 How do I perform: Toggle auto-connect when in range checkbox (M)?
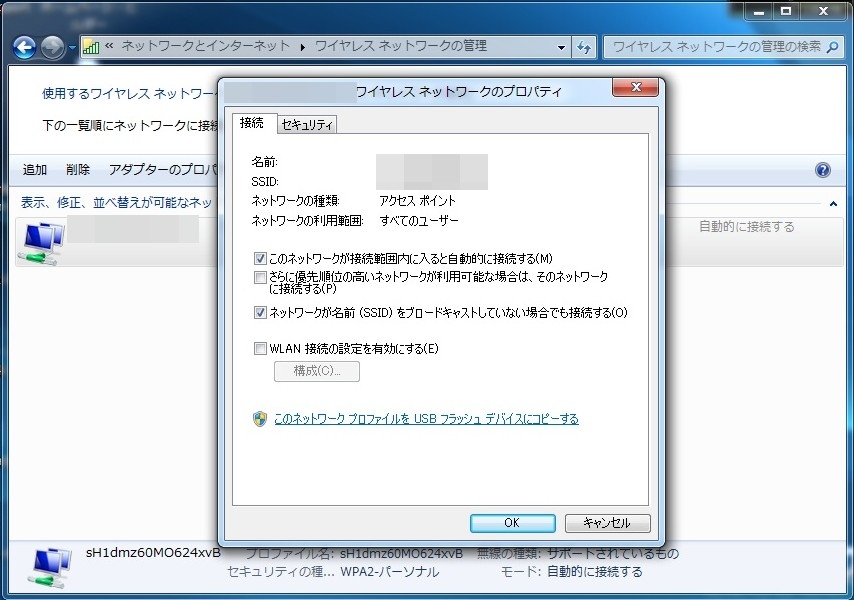tap(260, 259)
